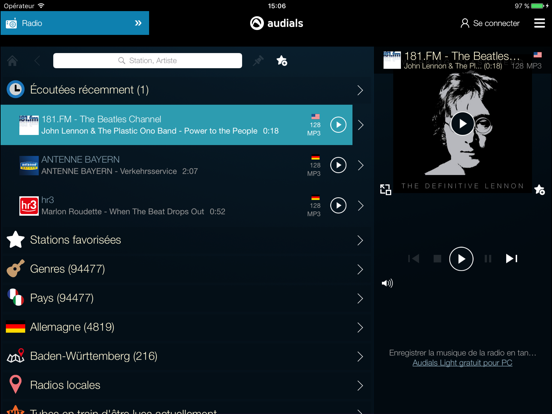Play the ANTENNE BAYERN station
Image resolution: width=552 pixels, height=414 pixels.
(x=338, y=165)
